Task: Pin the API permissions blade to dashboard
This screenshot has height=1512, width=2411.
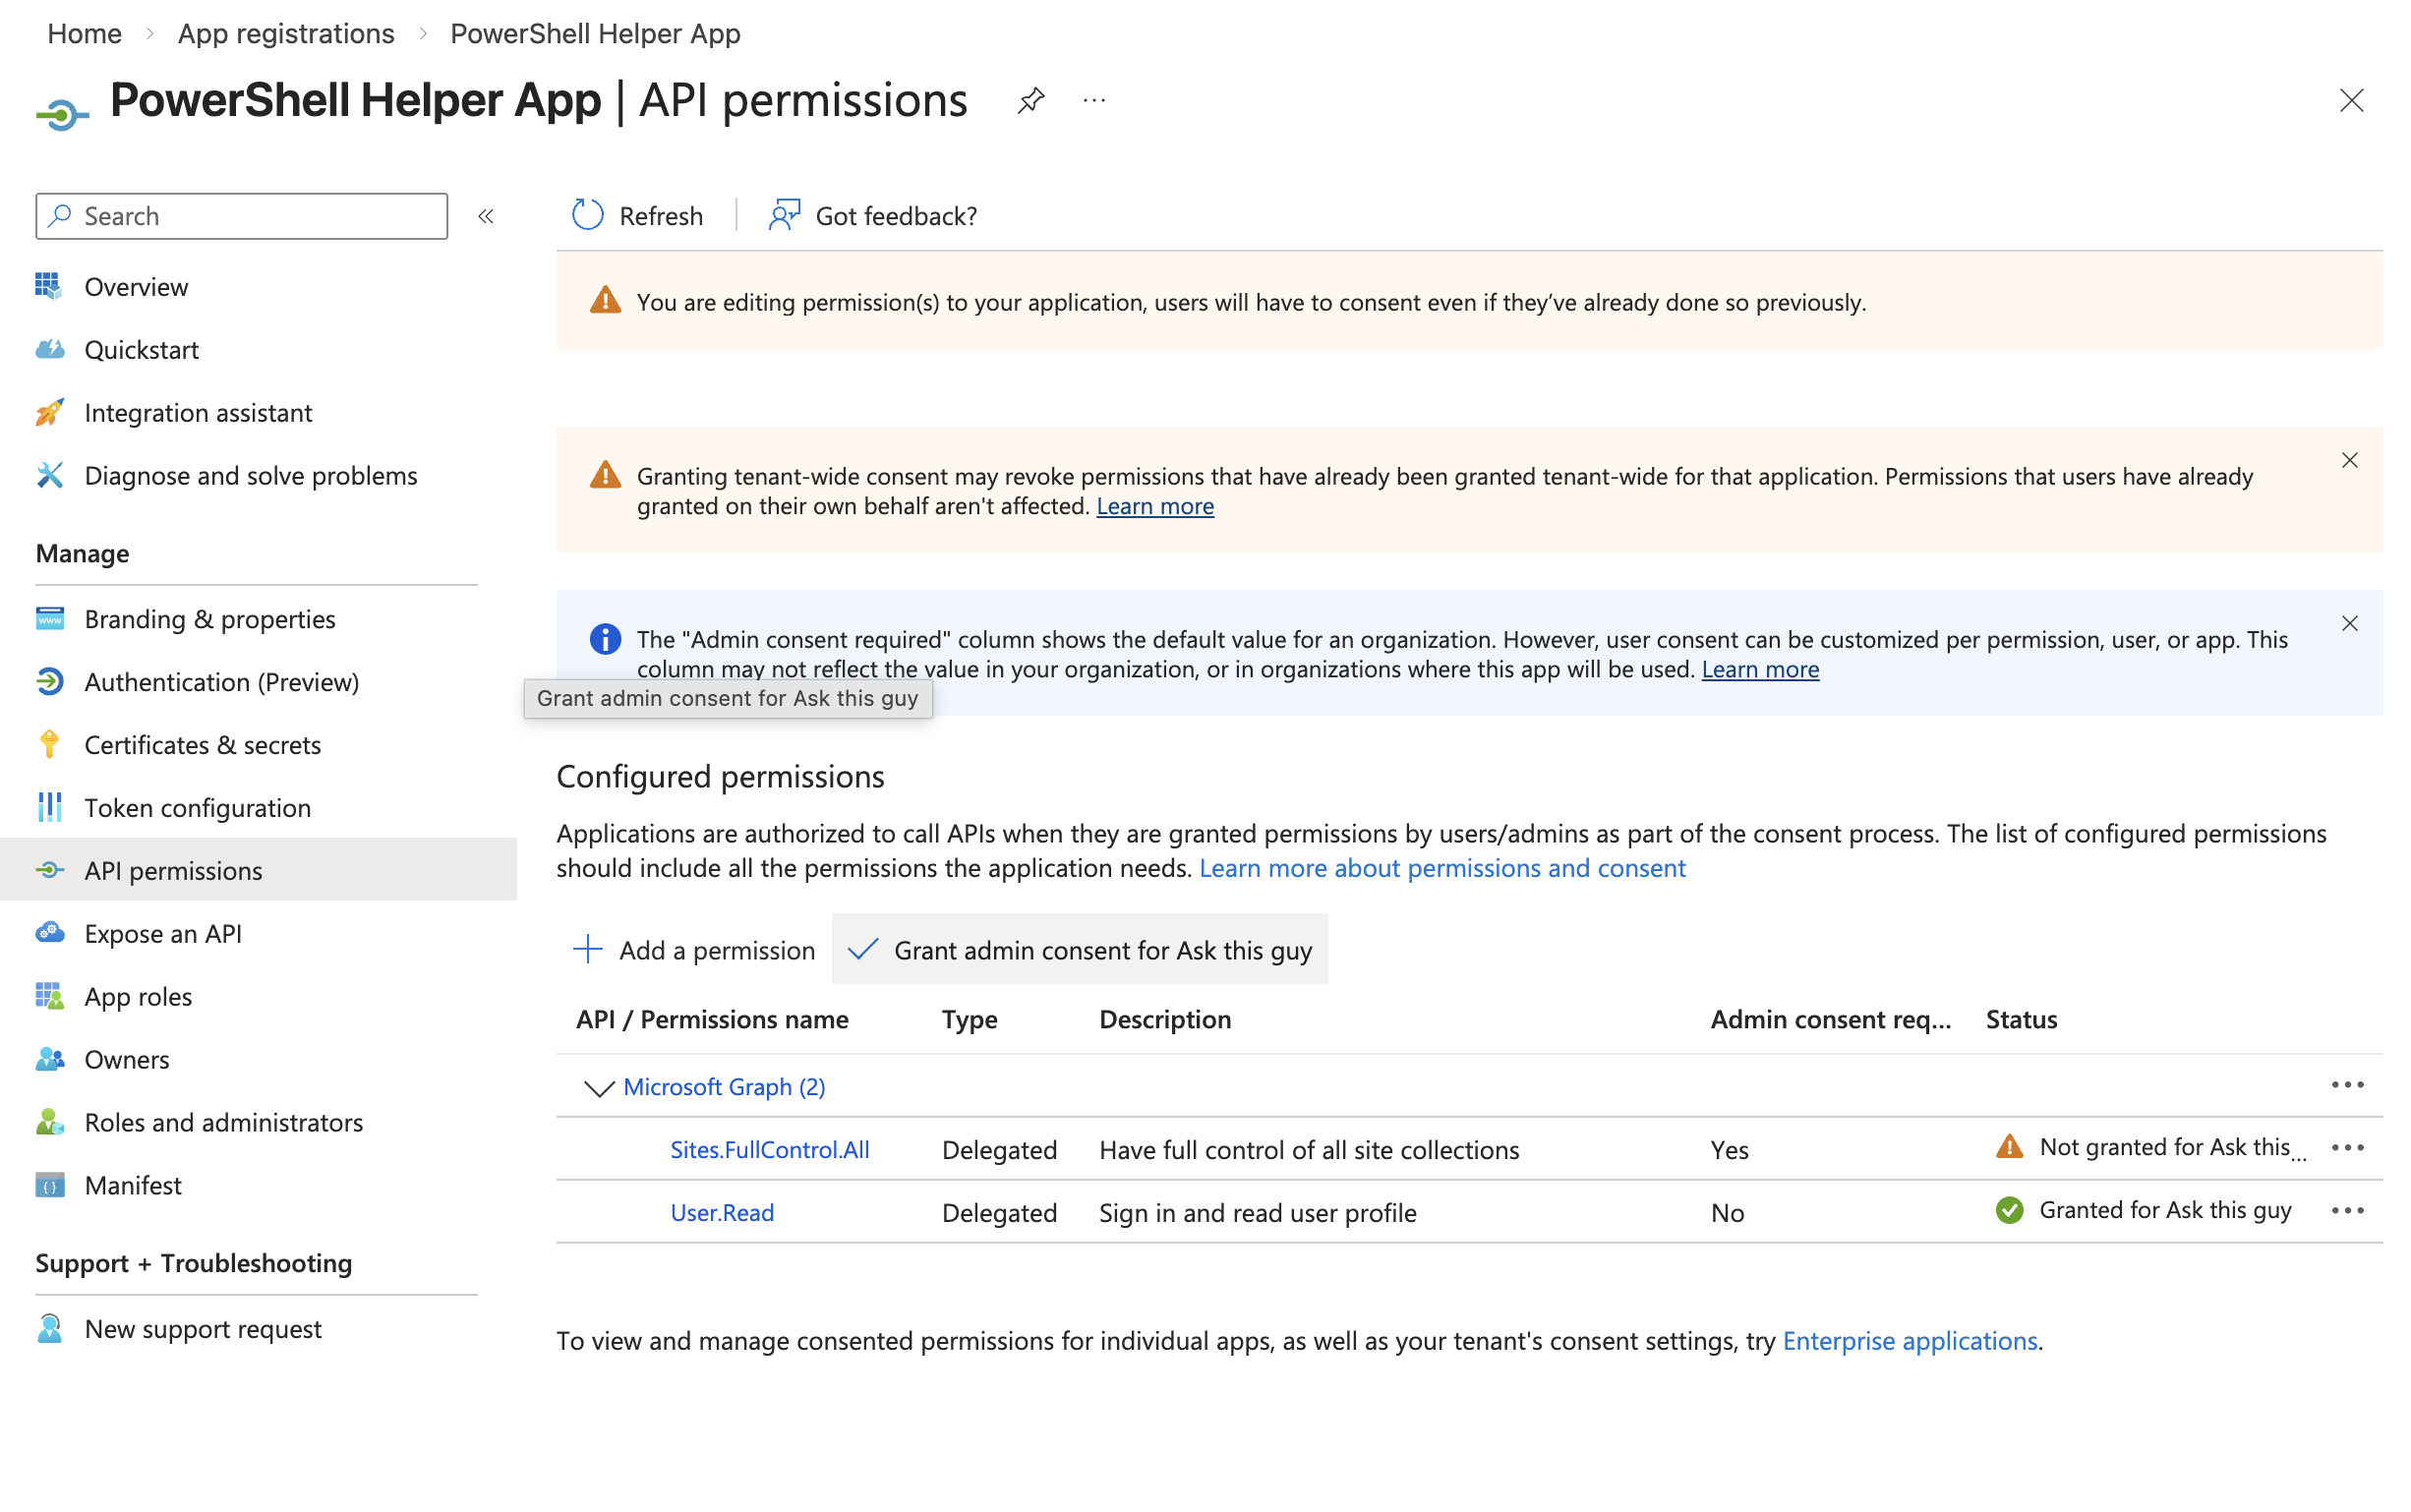Action: point(1030,100)
